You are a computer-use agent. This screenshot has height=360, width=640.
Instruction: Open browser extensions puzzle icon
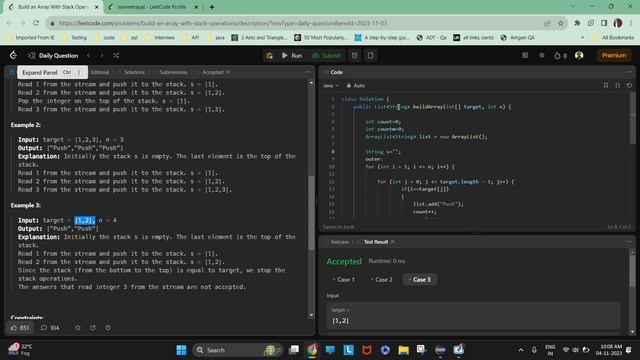click(x=577, y=23)
